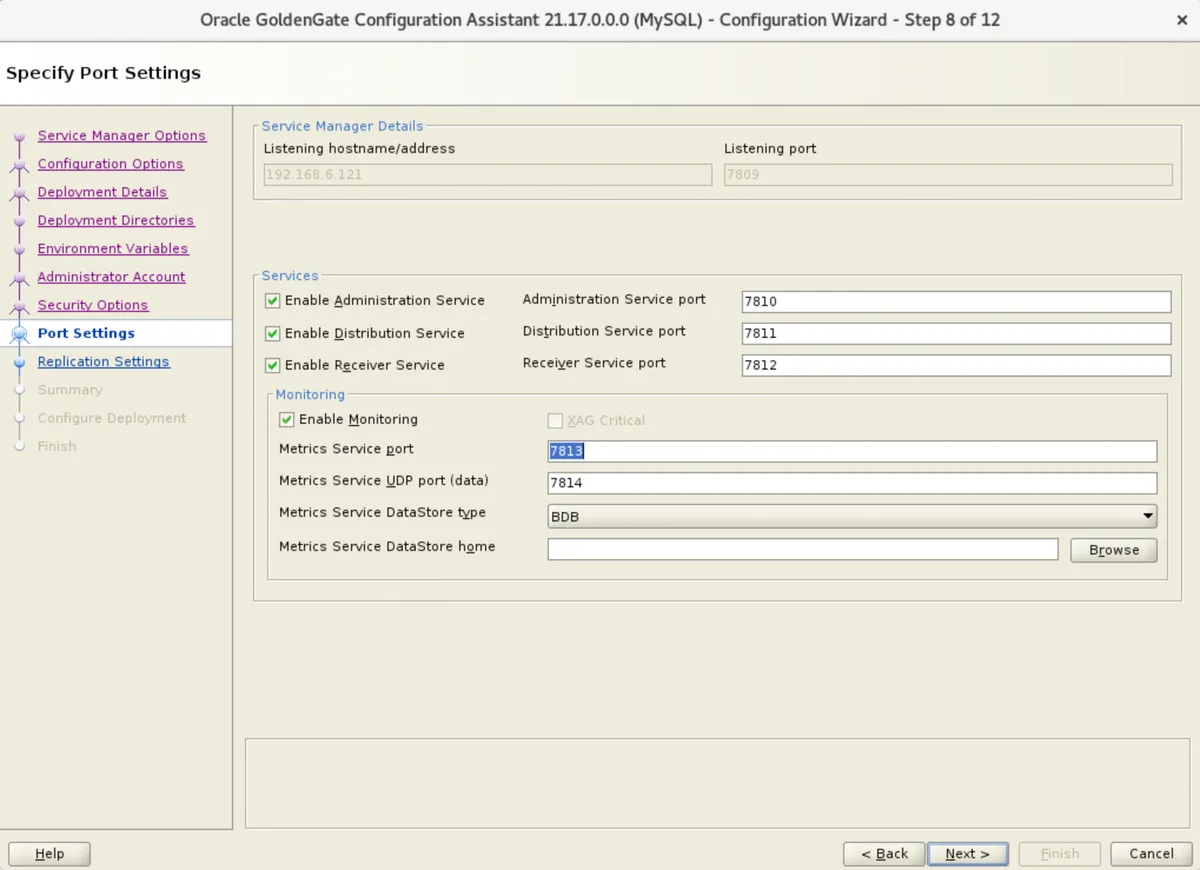Navigate to the Security Options step
Screen dimensions: 1200x870
[x=93, y=305]
